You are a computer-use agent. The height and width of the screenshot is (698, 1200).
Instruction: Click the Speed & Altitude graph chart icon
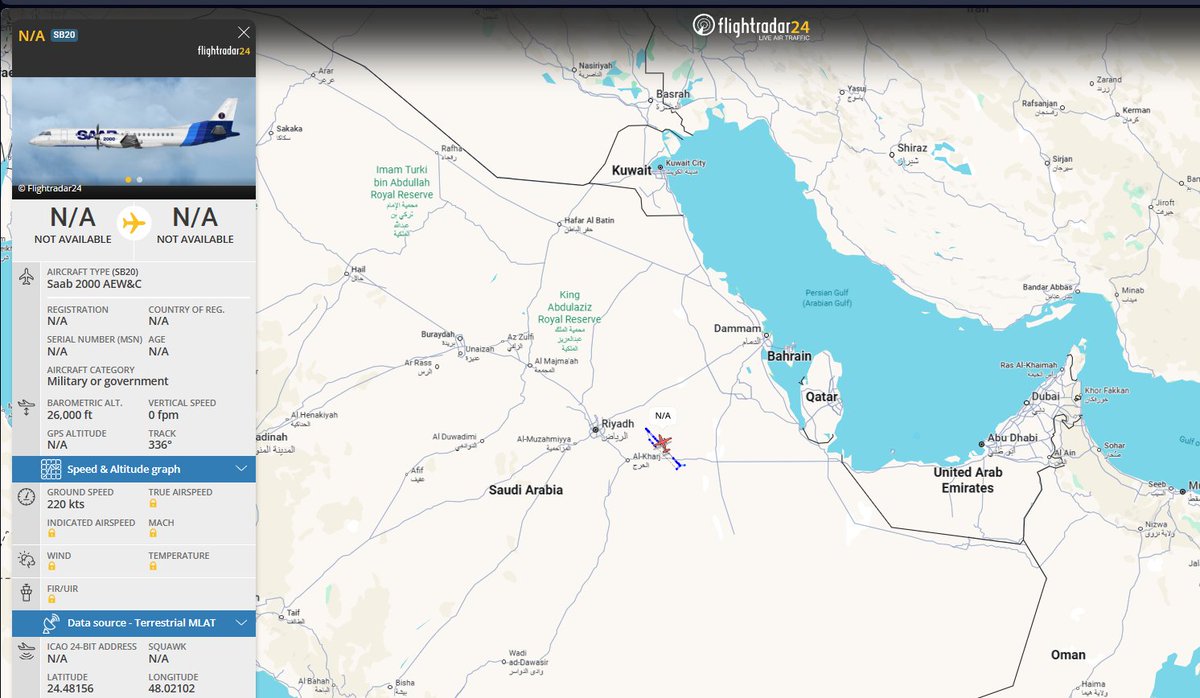coord(52,469)
